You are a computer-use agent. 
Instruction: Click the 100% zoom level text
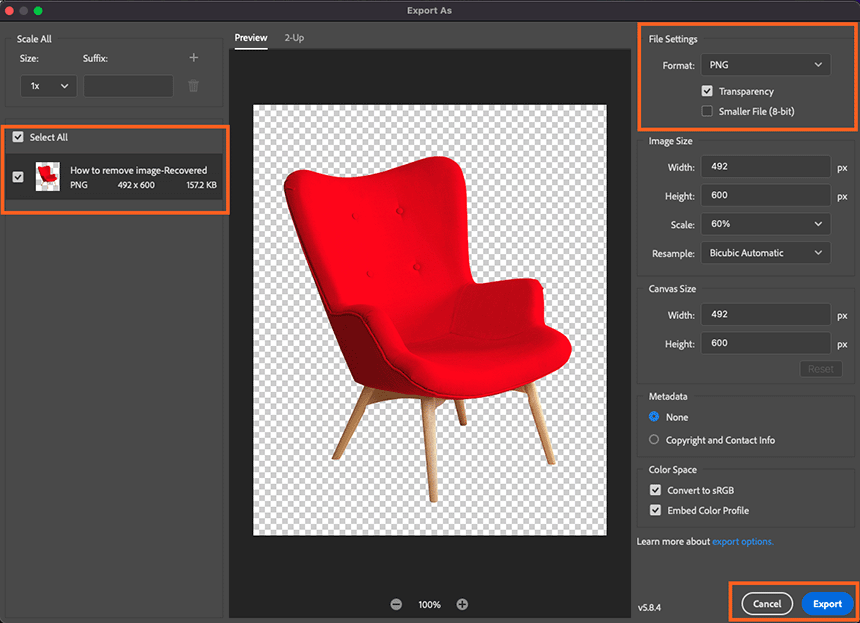pos(429,604)
